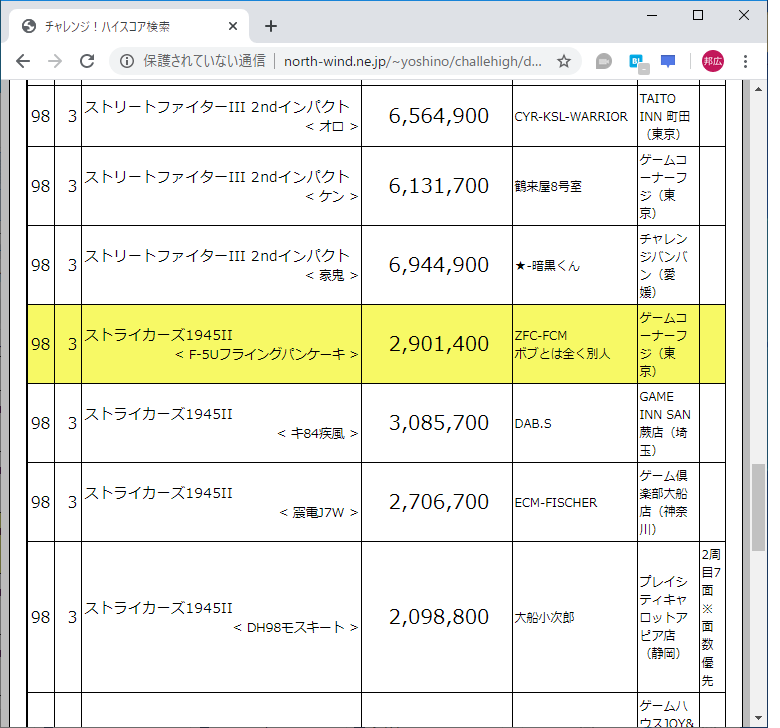780x728 pixels.
Task: Click ストライカーズ1945II DH98モスキート title
Action: pyautogui.click(x=221, y=617)
